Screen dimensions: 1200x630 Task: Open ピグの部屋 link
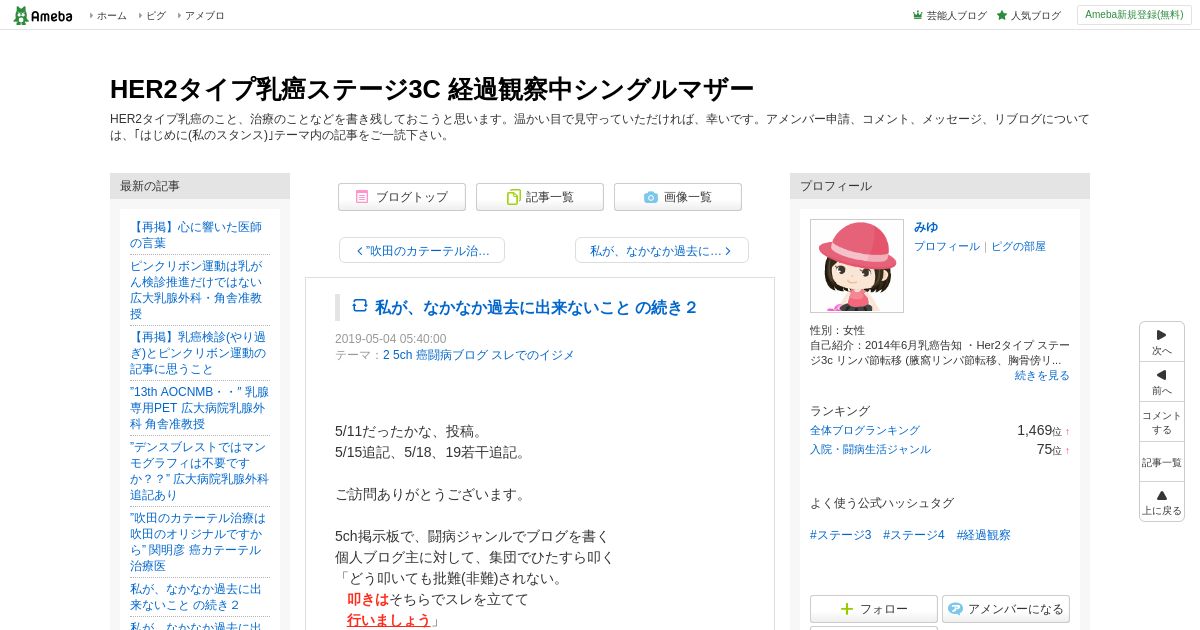pyautogui.click(x=1018, y=246)
